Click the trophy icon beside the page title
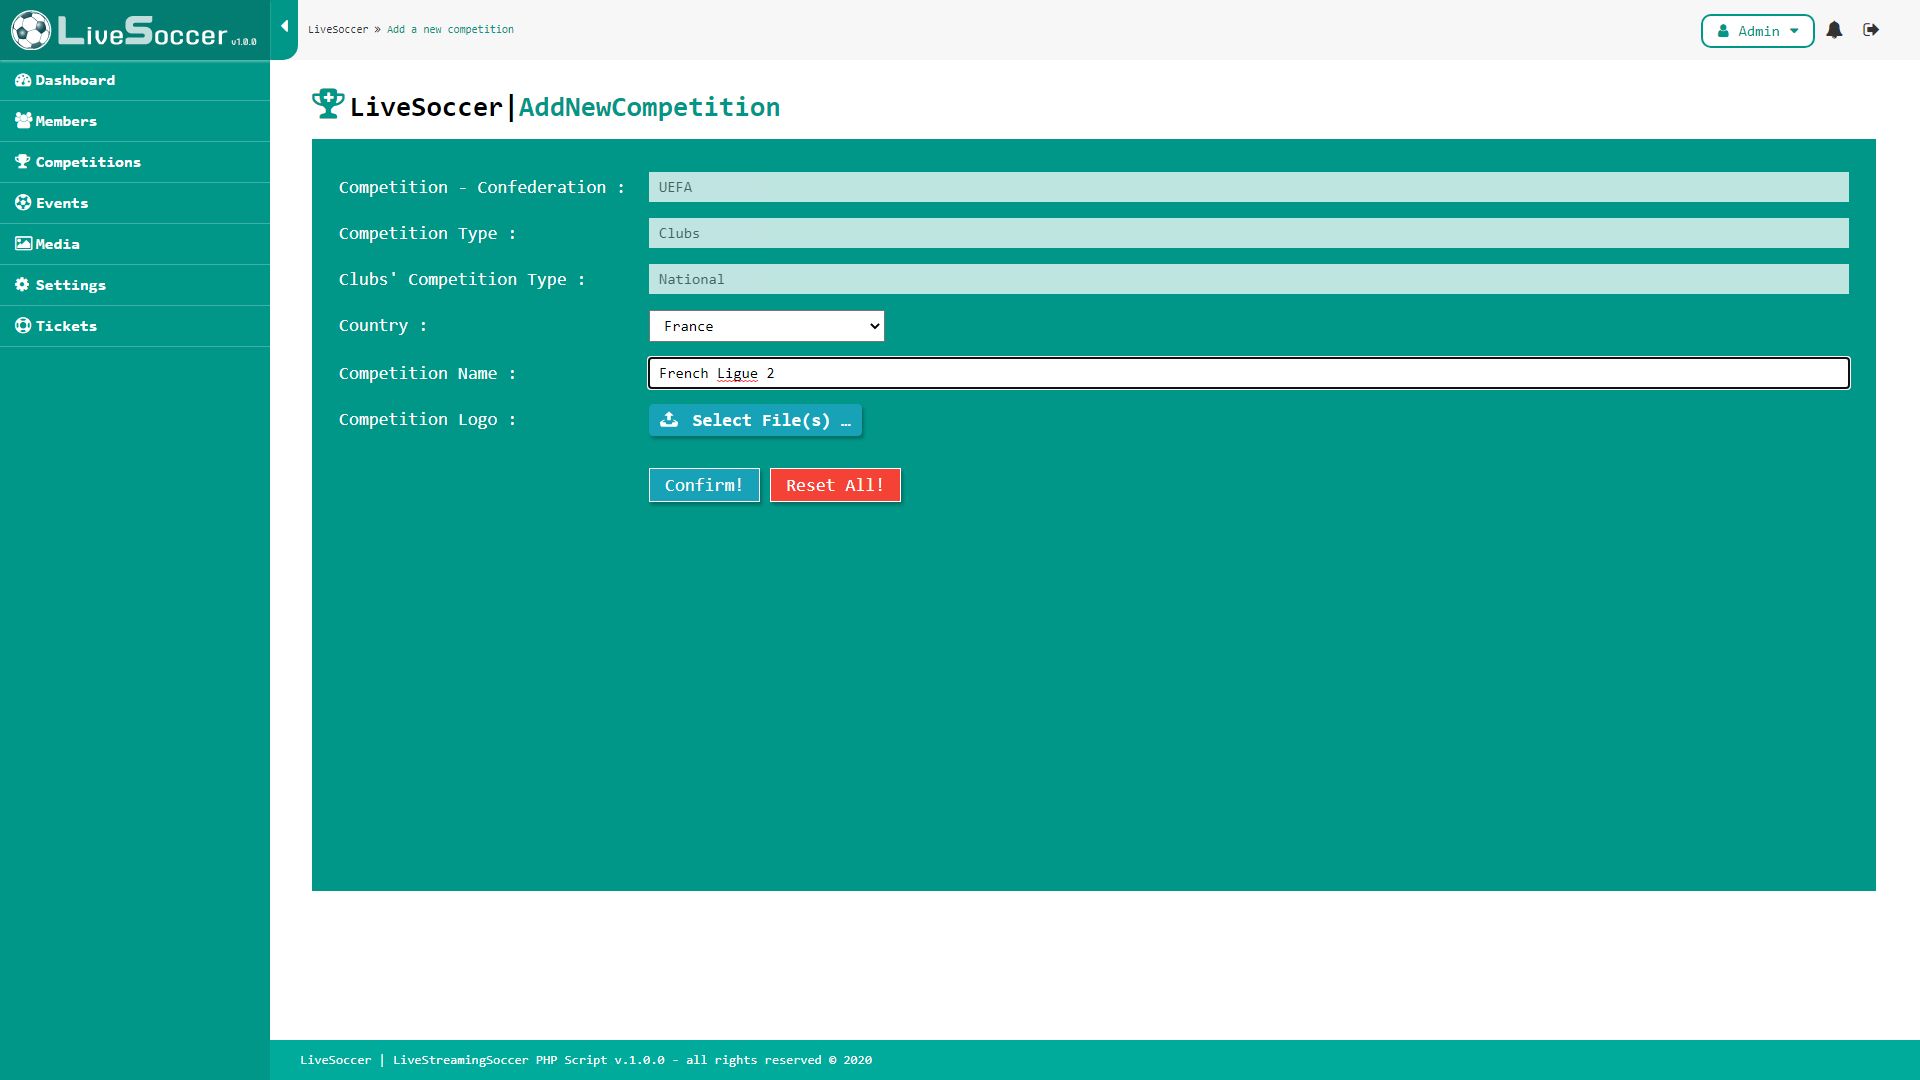 (328, 104)
